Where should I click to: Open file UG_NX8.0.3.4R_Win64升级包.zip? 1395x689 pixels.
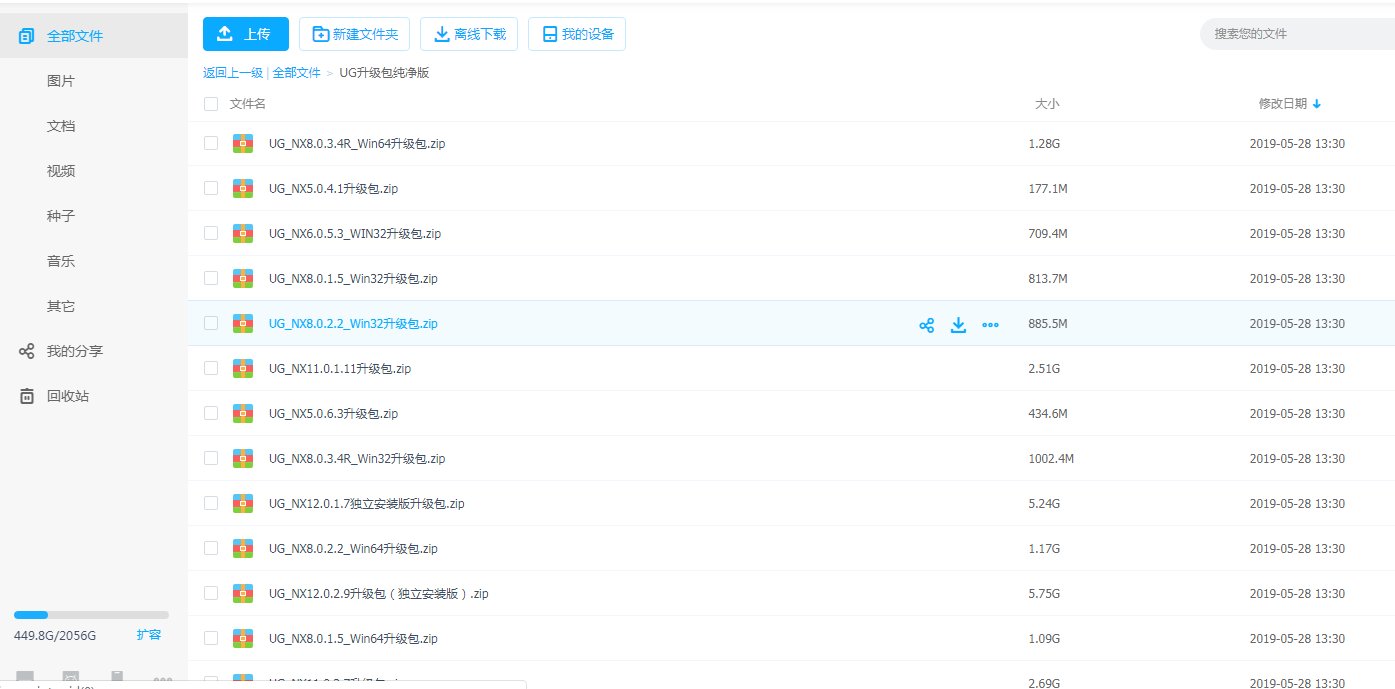click(357, 143)
